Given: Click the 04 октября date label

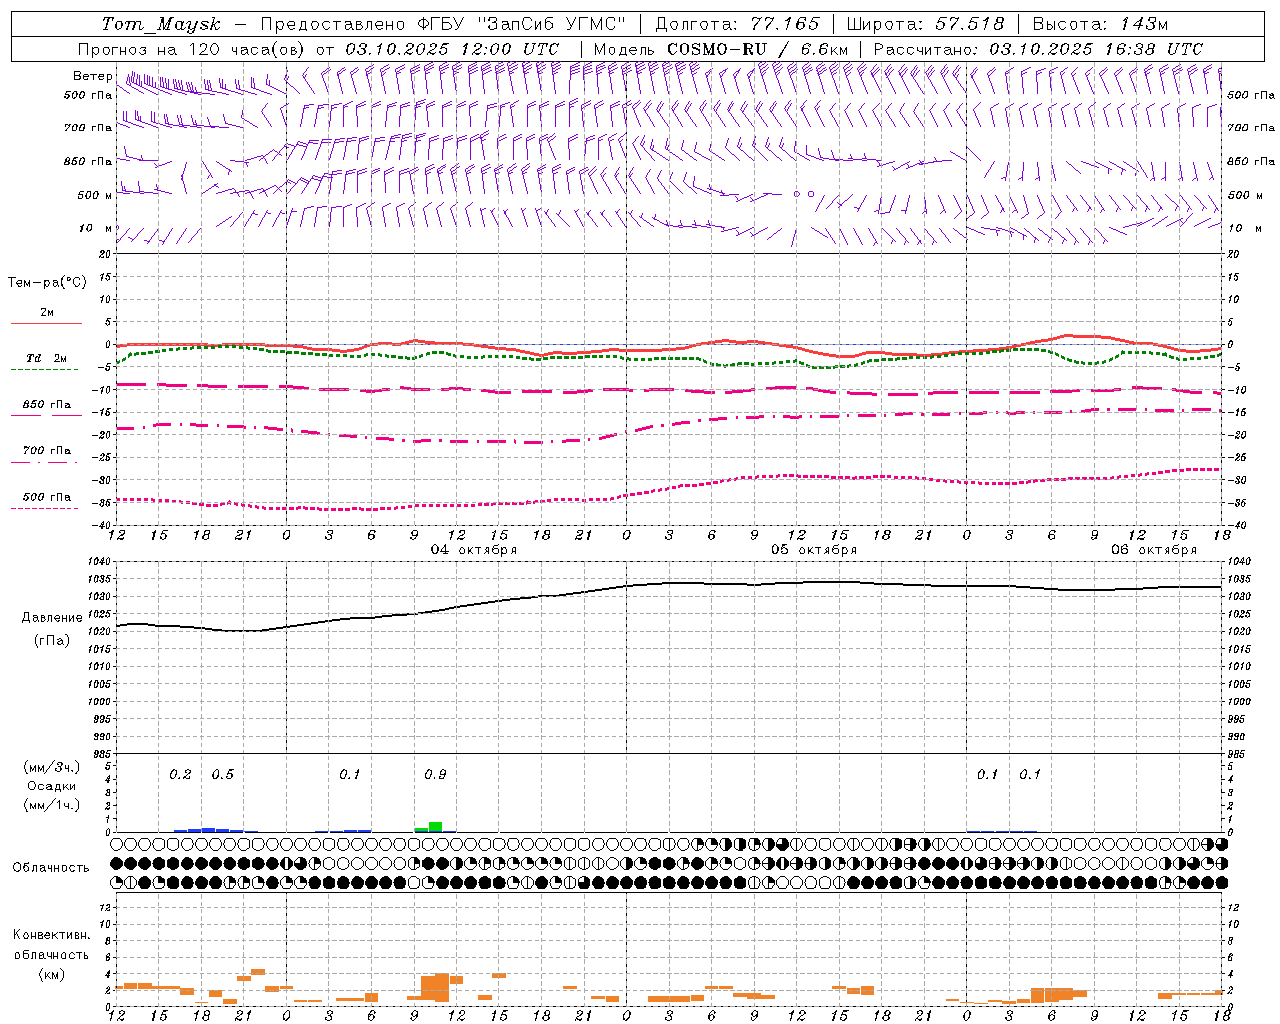Looking at the screenshot, I should [x=474, y=550].
